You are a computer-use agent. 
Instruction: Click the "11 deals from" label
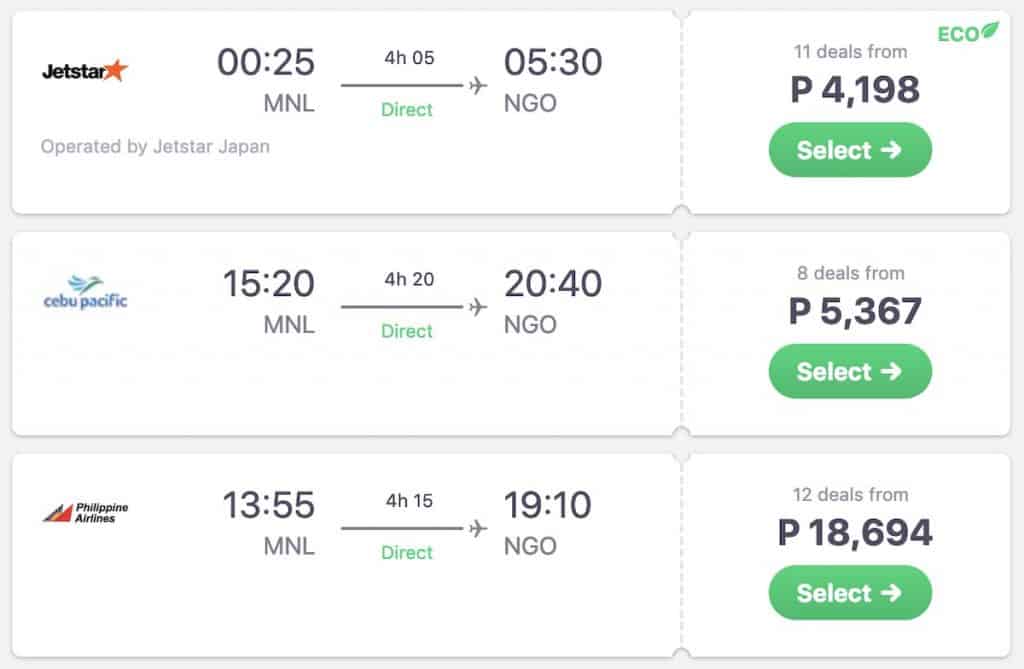[x=850, y=52]
